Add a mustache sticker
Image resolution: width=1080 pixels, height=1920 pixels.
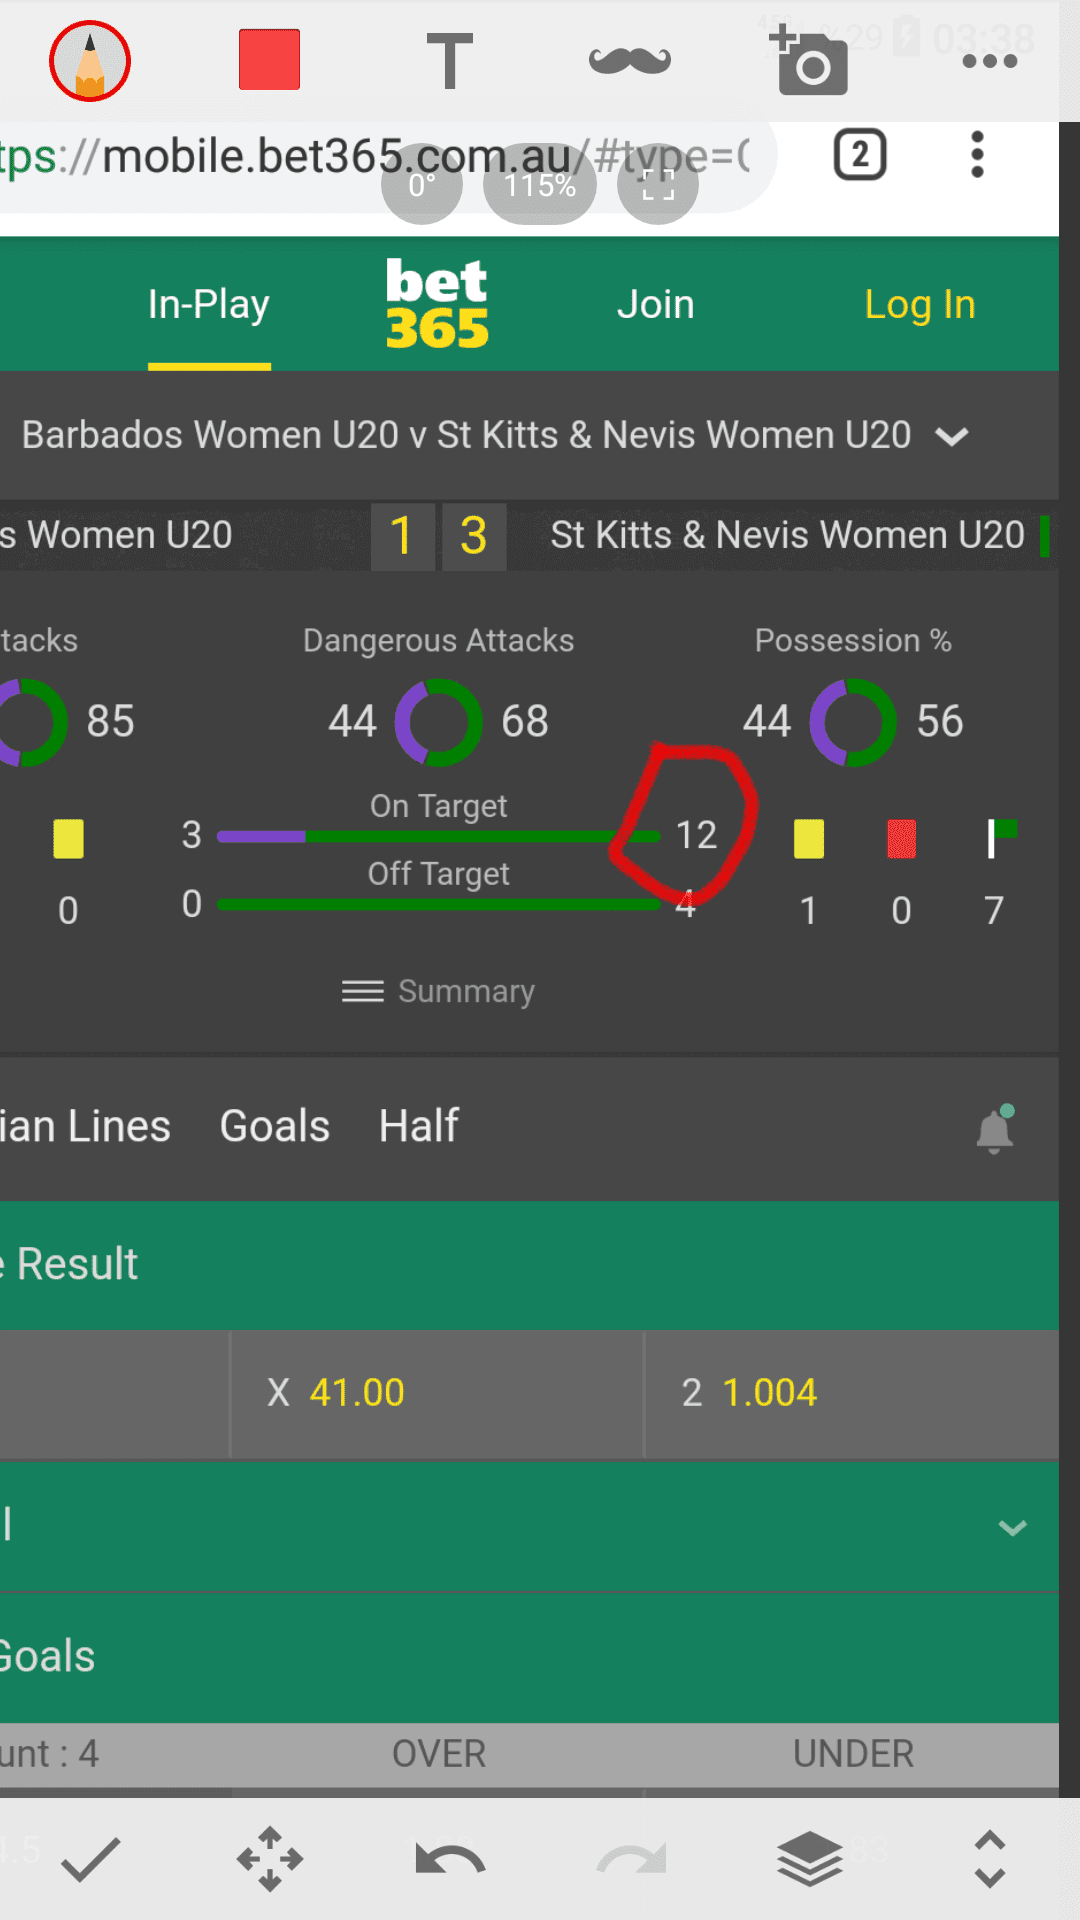click(630, 60)
